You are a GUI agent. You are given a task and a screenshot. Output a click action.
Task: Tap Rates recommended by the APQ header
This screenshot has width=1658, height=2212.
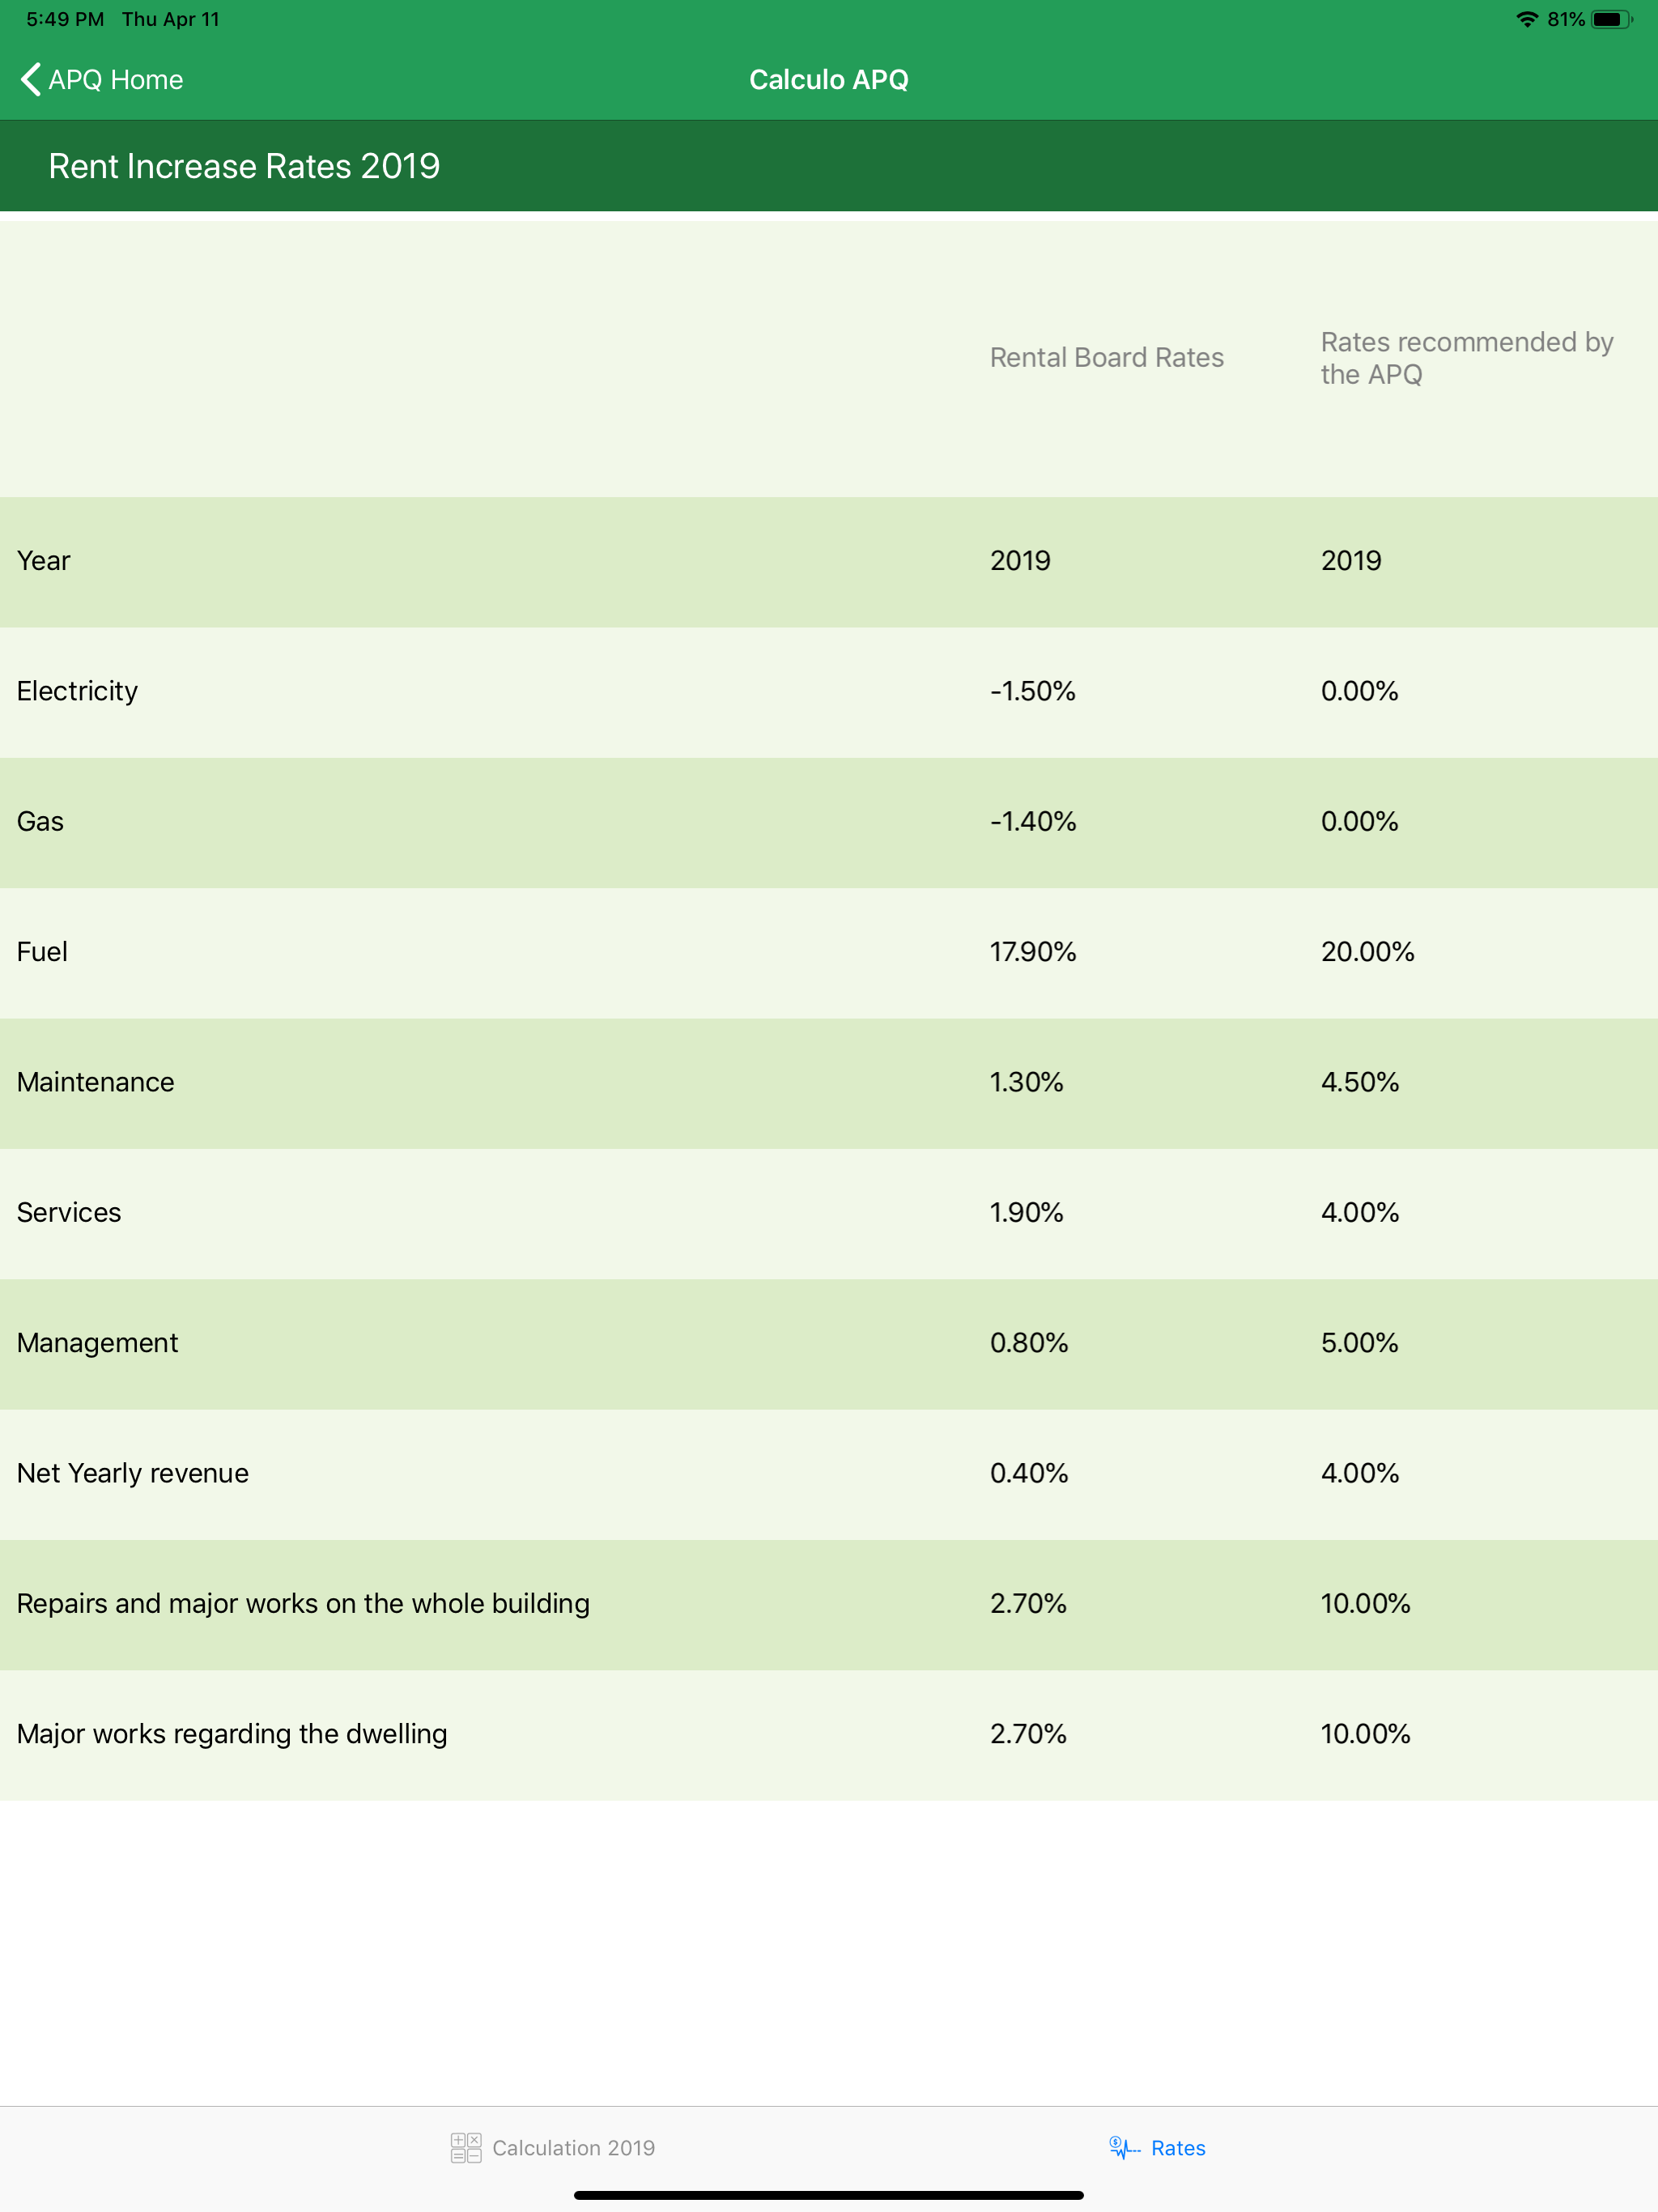[x=1467, y=357]
